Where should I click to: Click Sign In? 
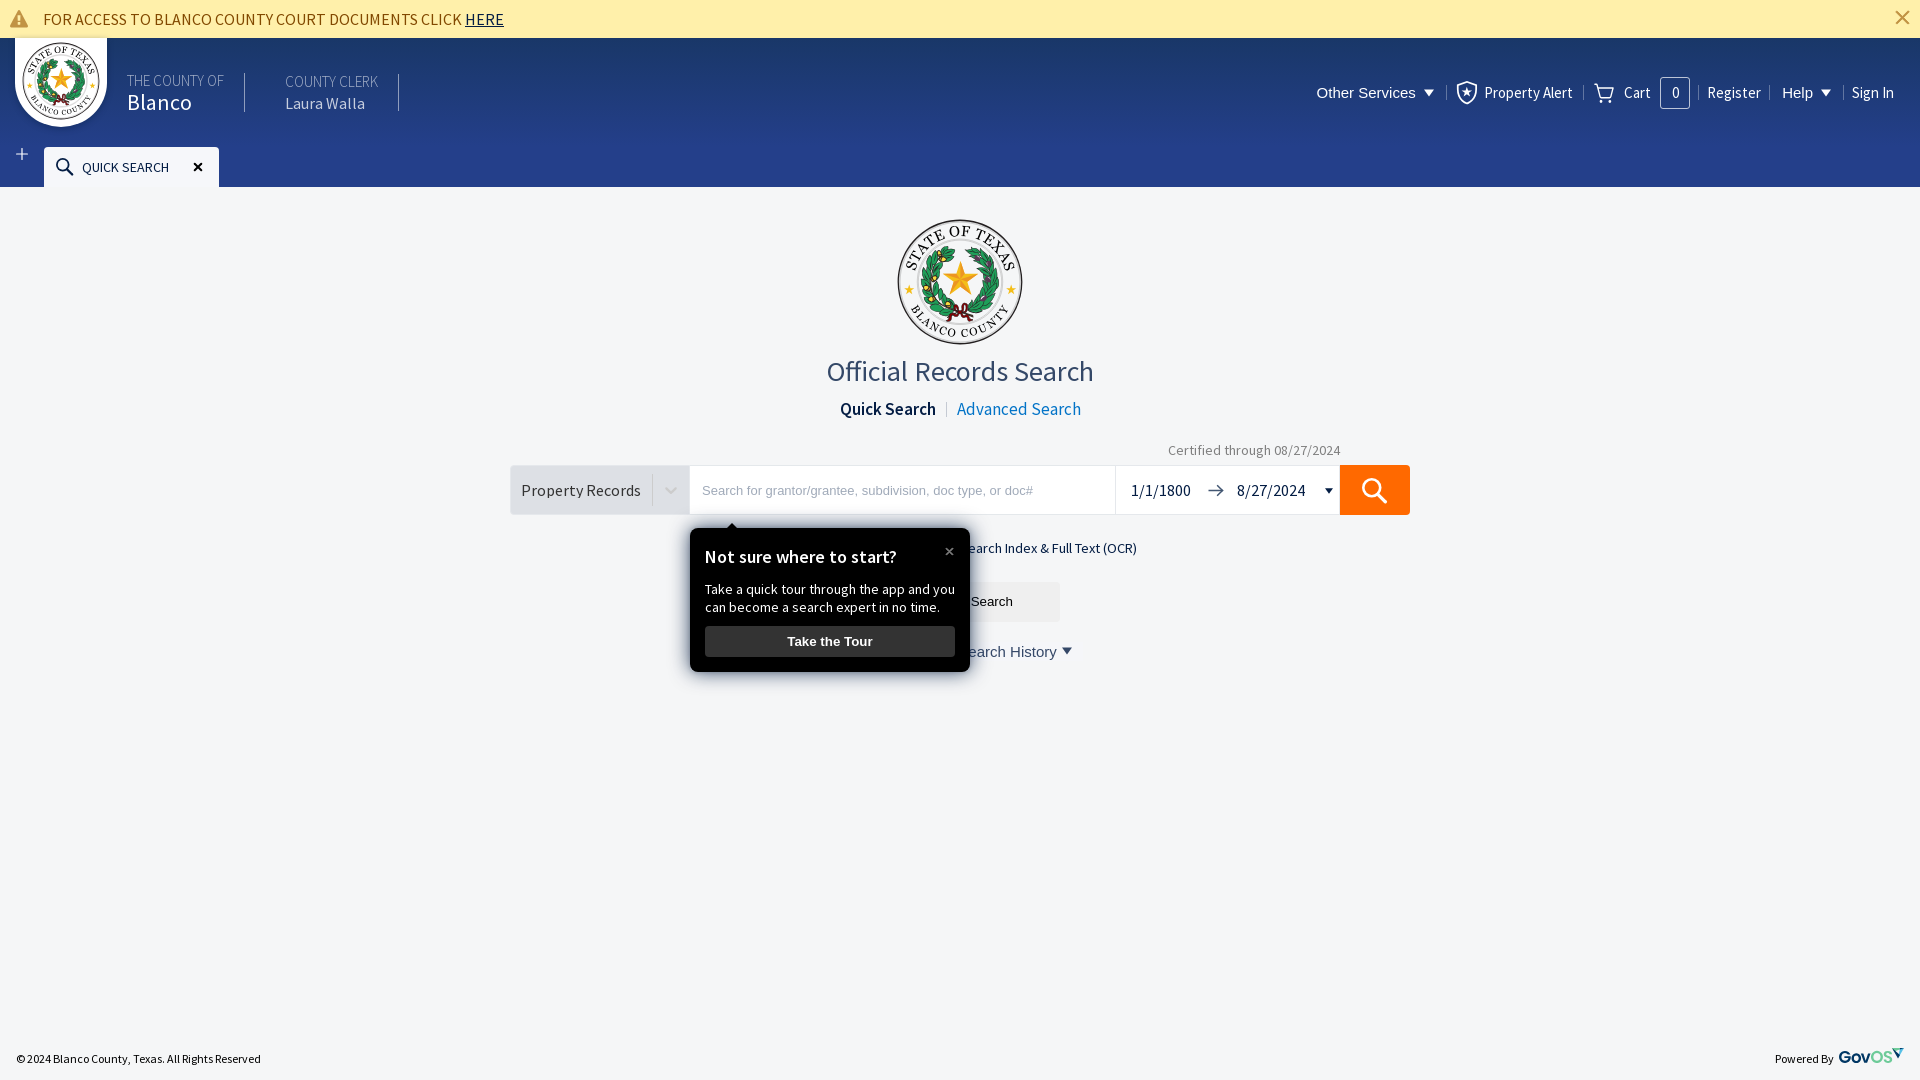(1872, 92)
